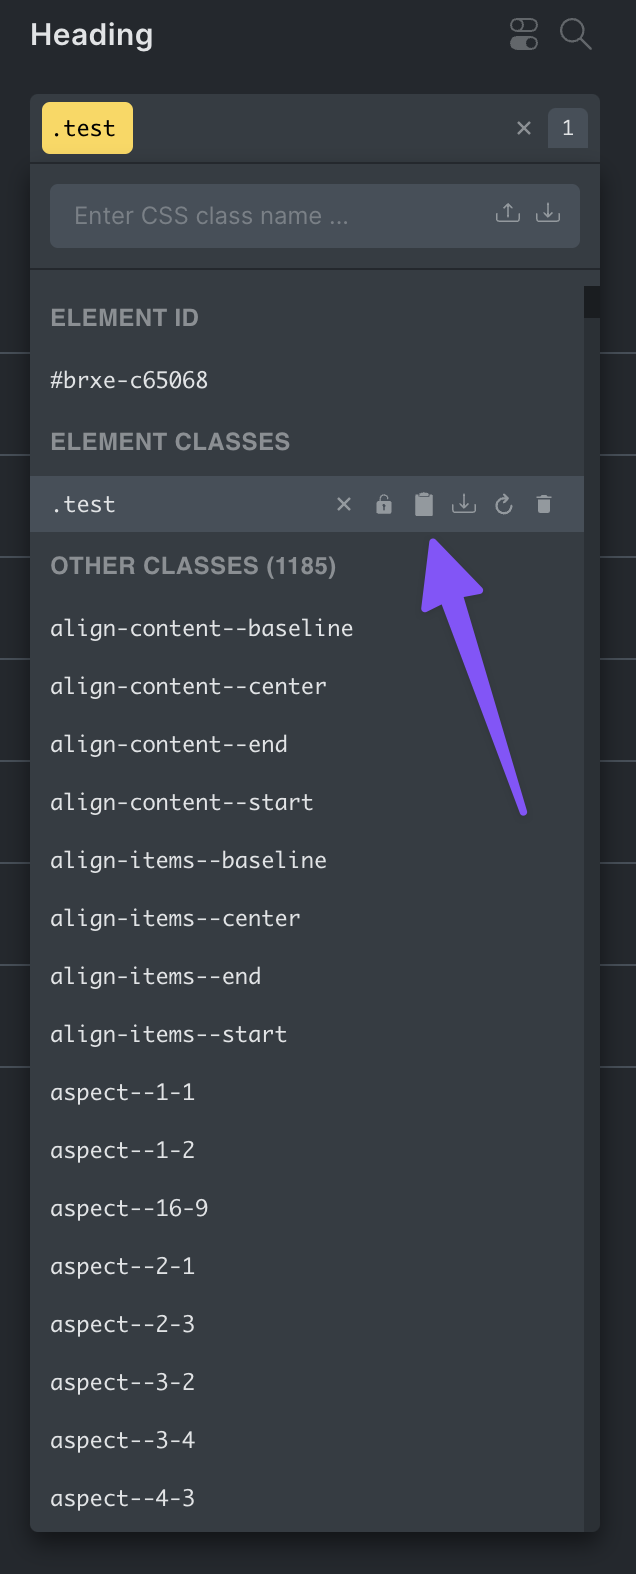Remove .test class with X icon in row

pos(344,504)
